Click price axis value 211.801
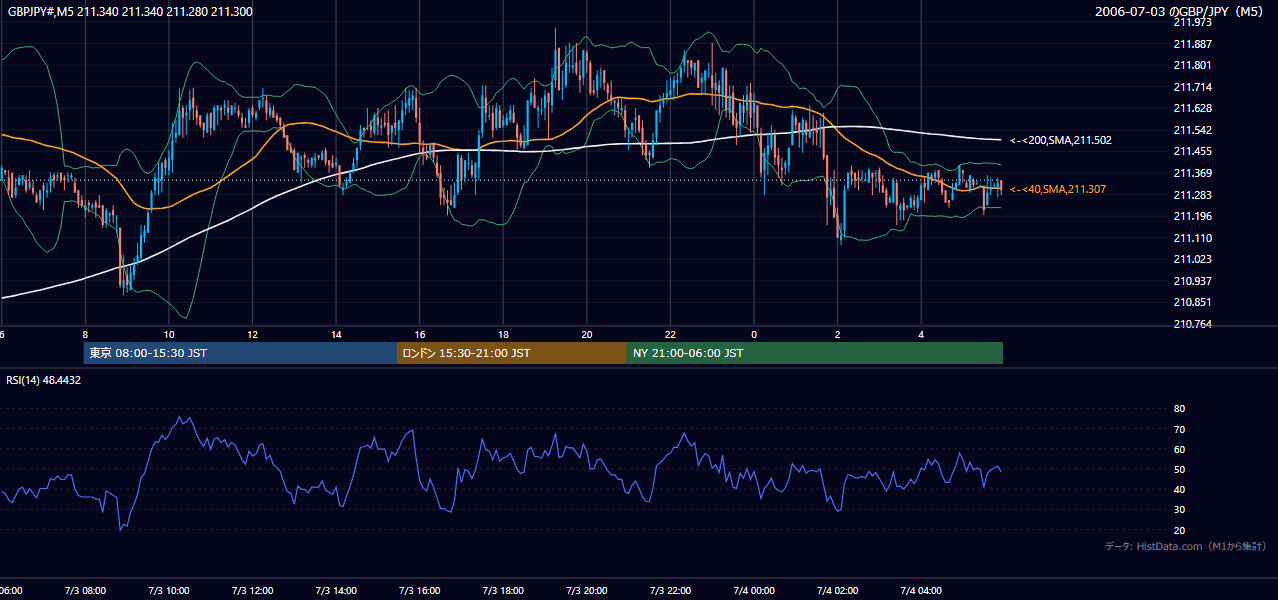 click(x=1191, y=65)
